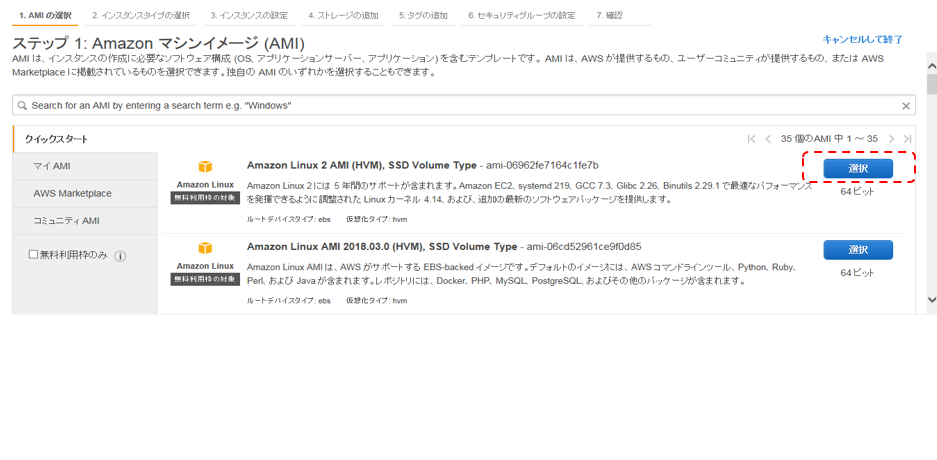
Task: Open step 6. セキュリティグループの設定 tab
Action: 522,16
